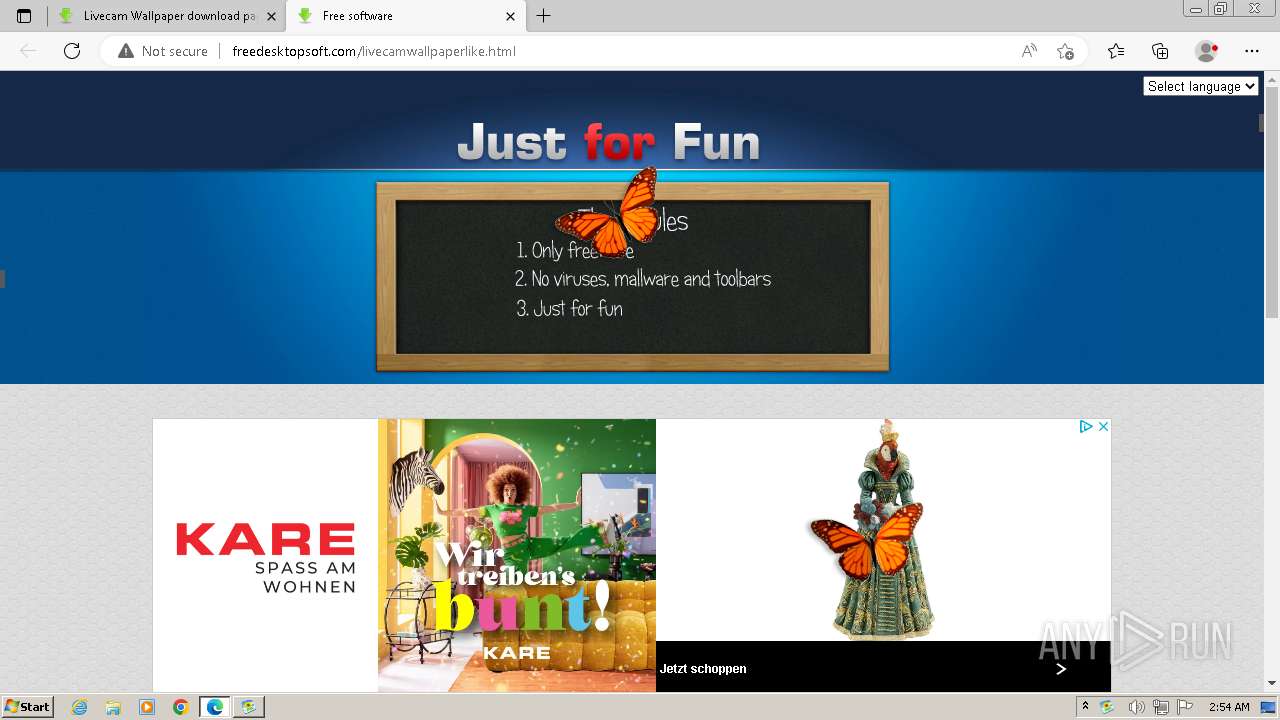1280x720 pixels.
Task: Click the Jetzt schoppen ad link
Action: [x=703, y=669]
